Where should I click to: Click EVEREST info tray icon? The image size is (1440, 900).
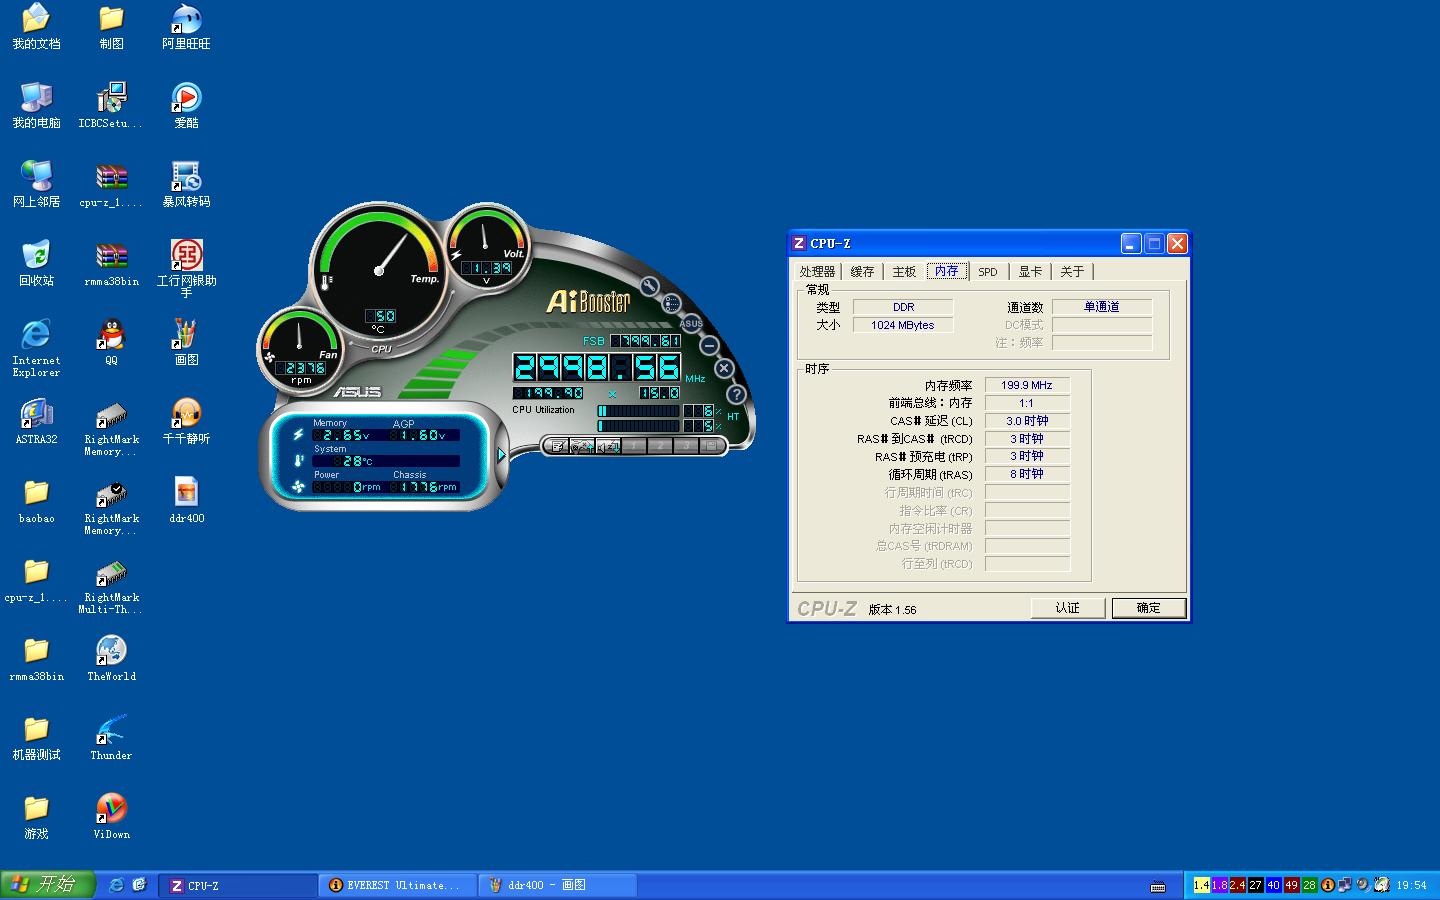click(x=1328, y=885)
